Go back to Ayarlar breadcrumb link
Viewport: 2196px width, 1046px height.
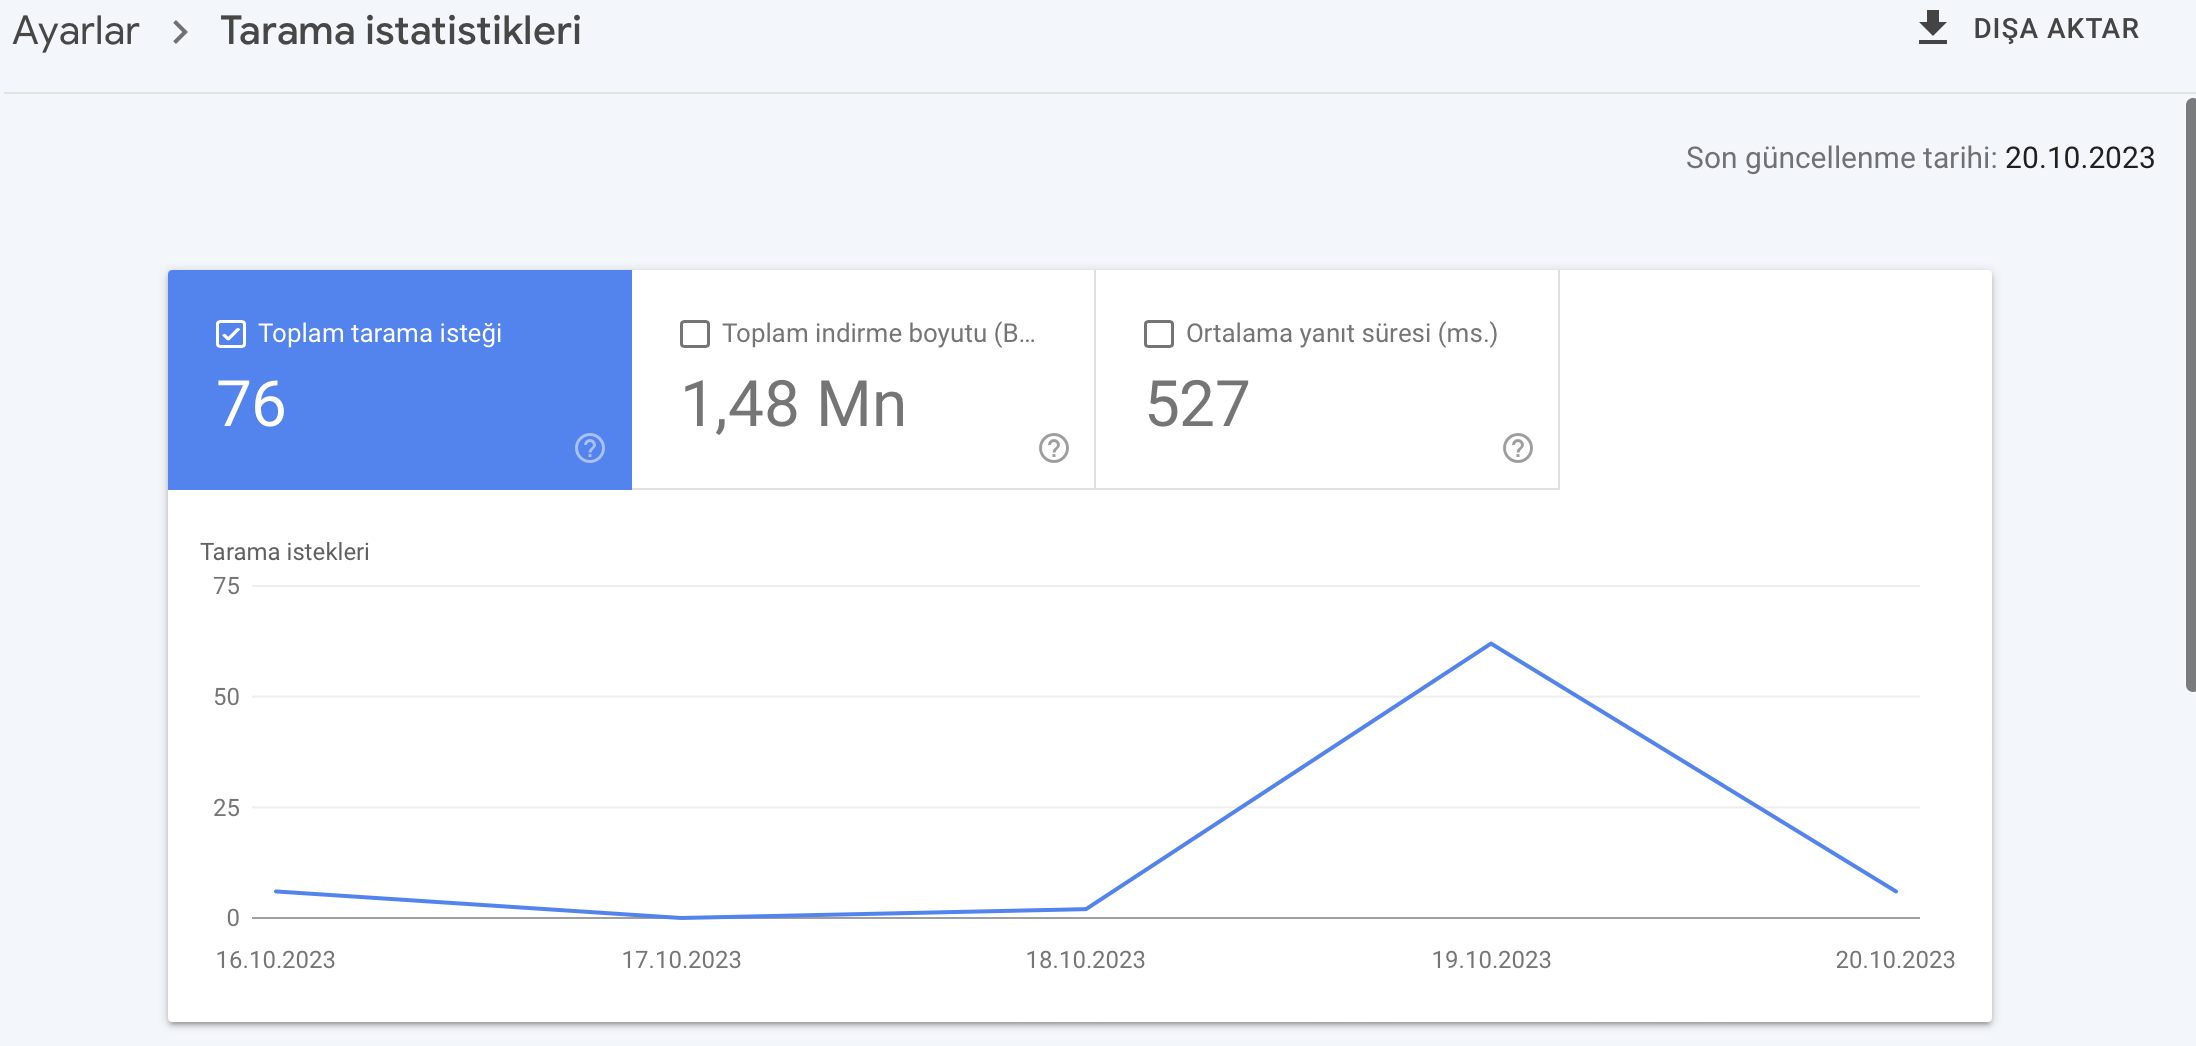(x=76, y=31)
